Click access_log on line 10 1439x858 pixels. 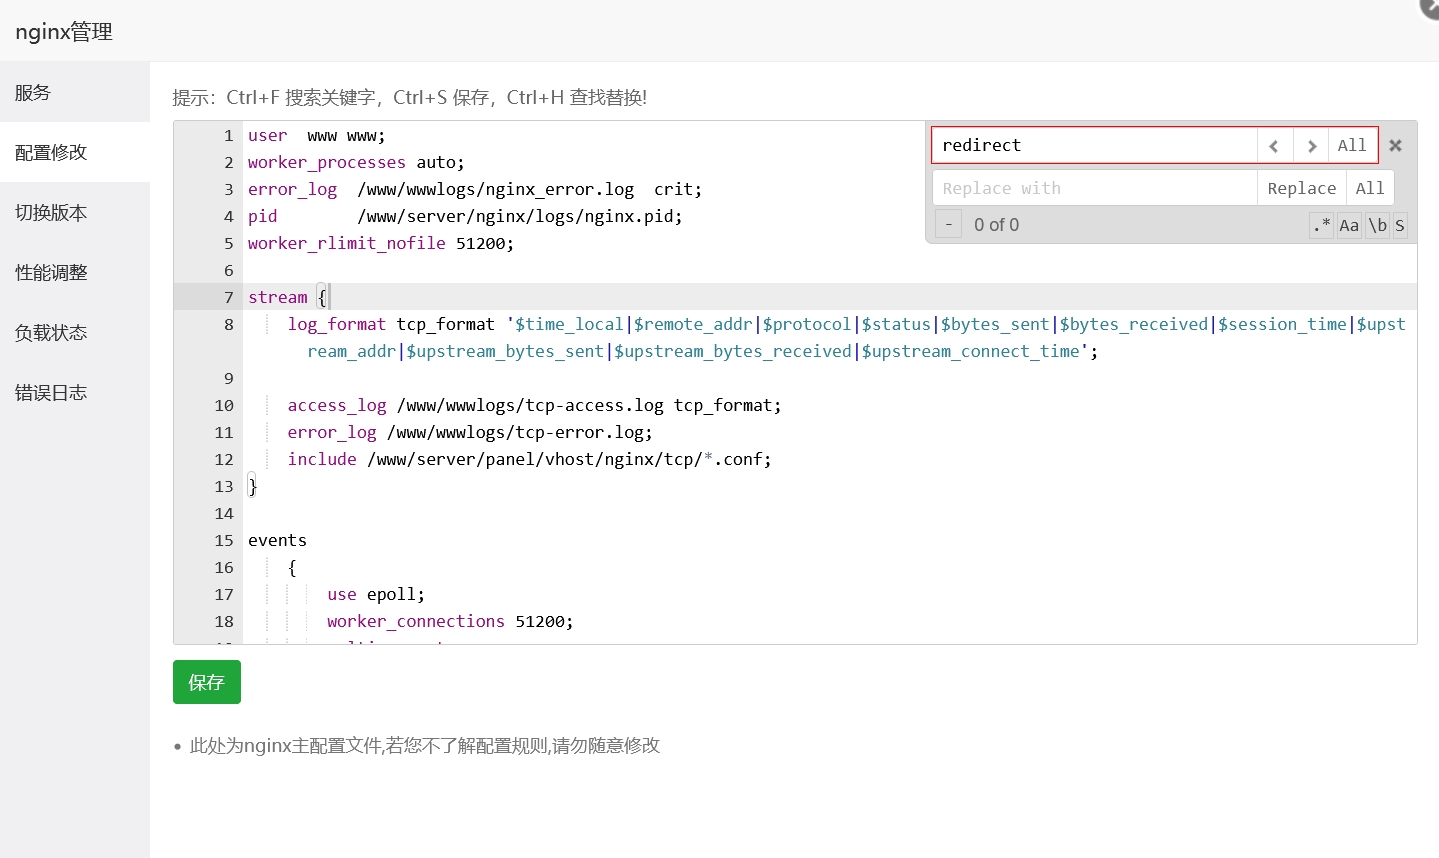click(x=337, y=405)
